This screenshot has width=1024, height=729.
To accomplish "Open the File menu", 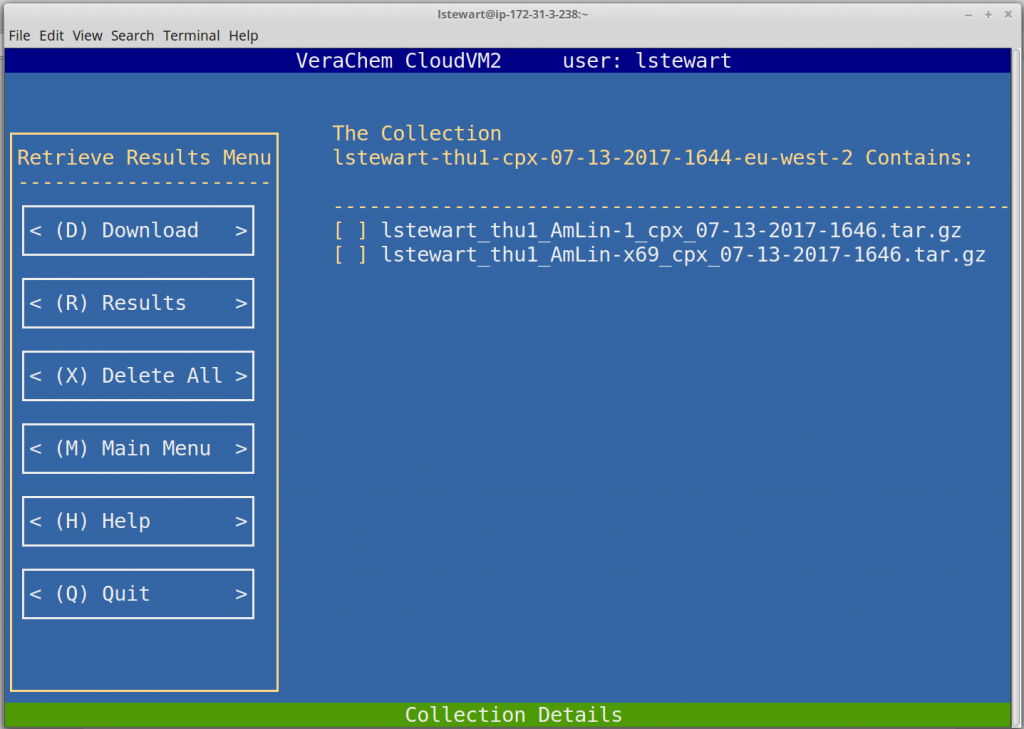I will (x=19, y=35).
